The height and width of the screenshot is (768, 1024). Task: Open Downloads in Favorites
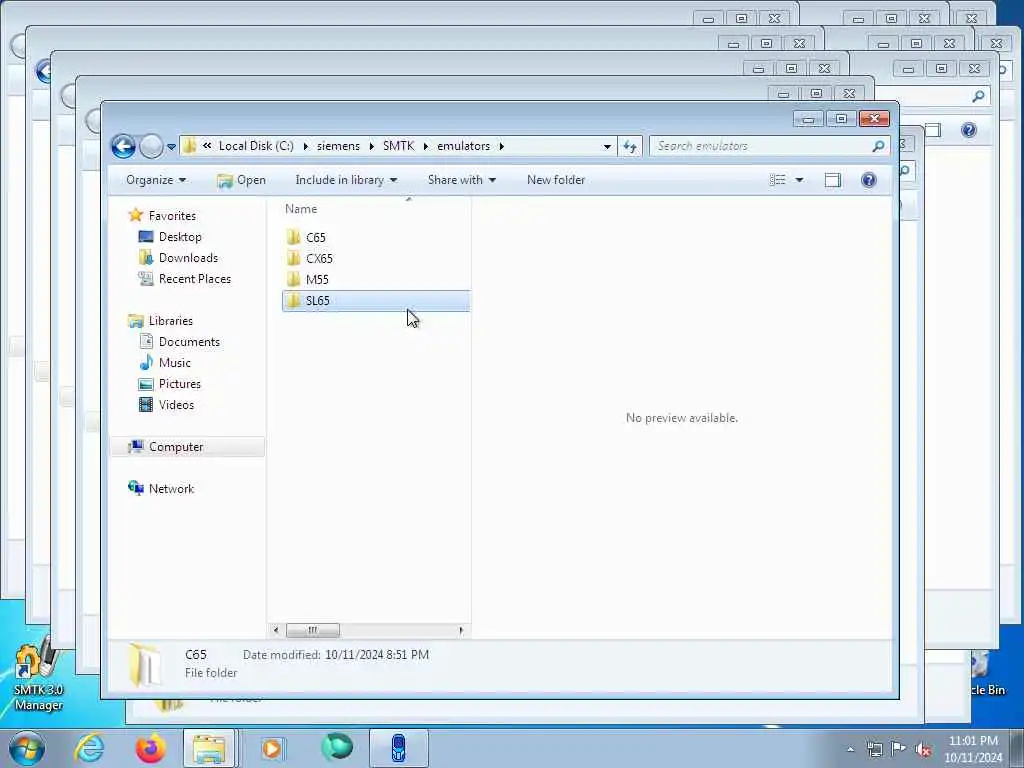coord(188,257)
